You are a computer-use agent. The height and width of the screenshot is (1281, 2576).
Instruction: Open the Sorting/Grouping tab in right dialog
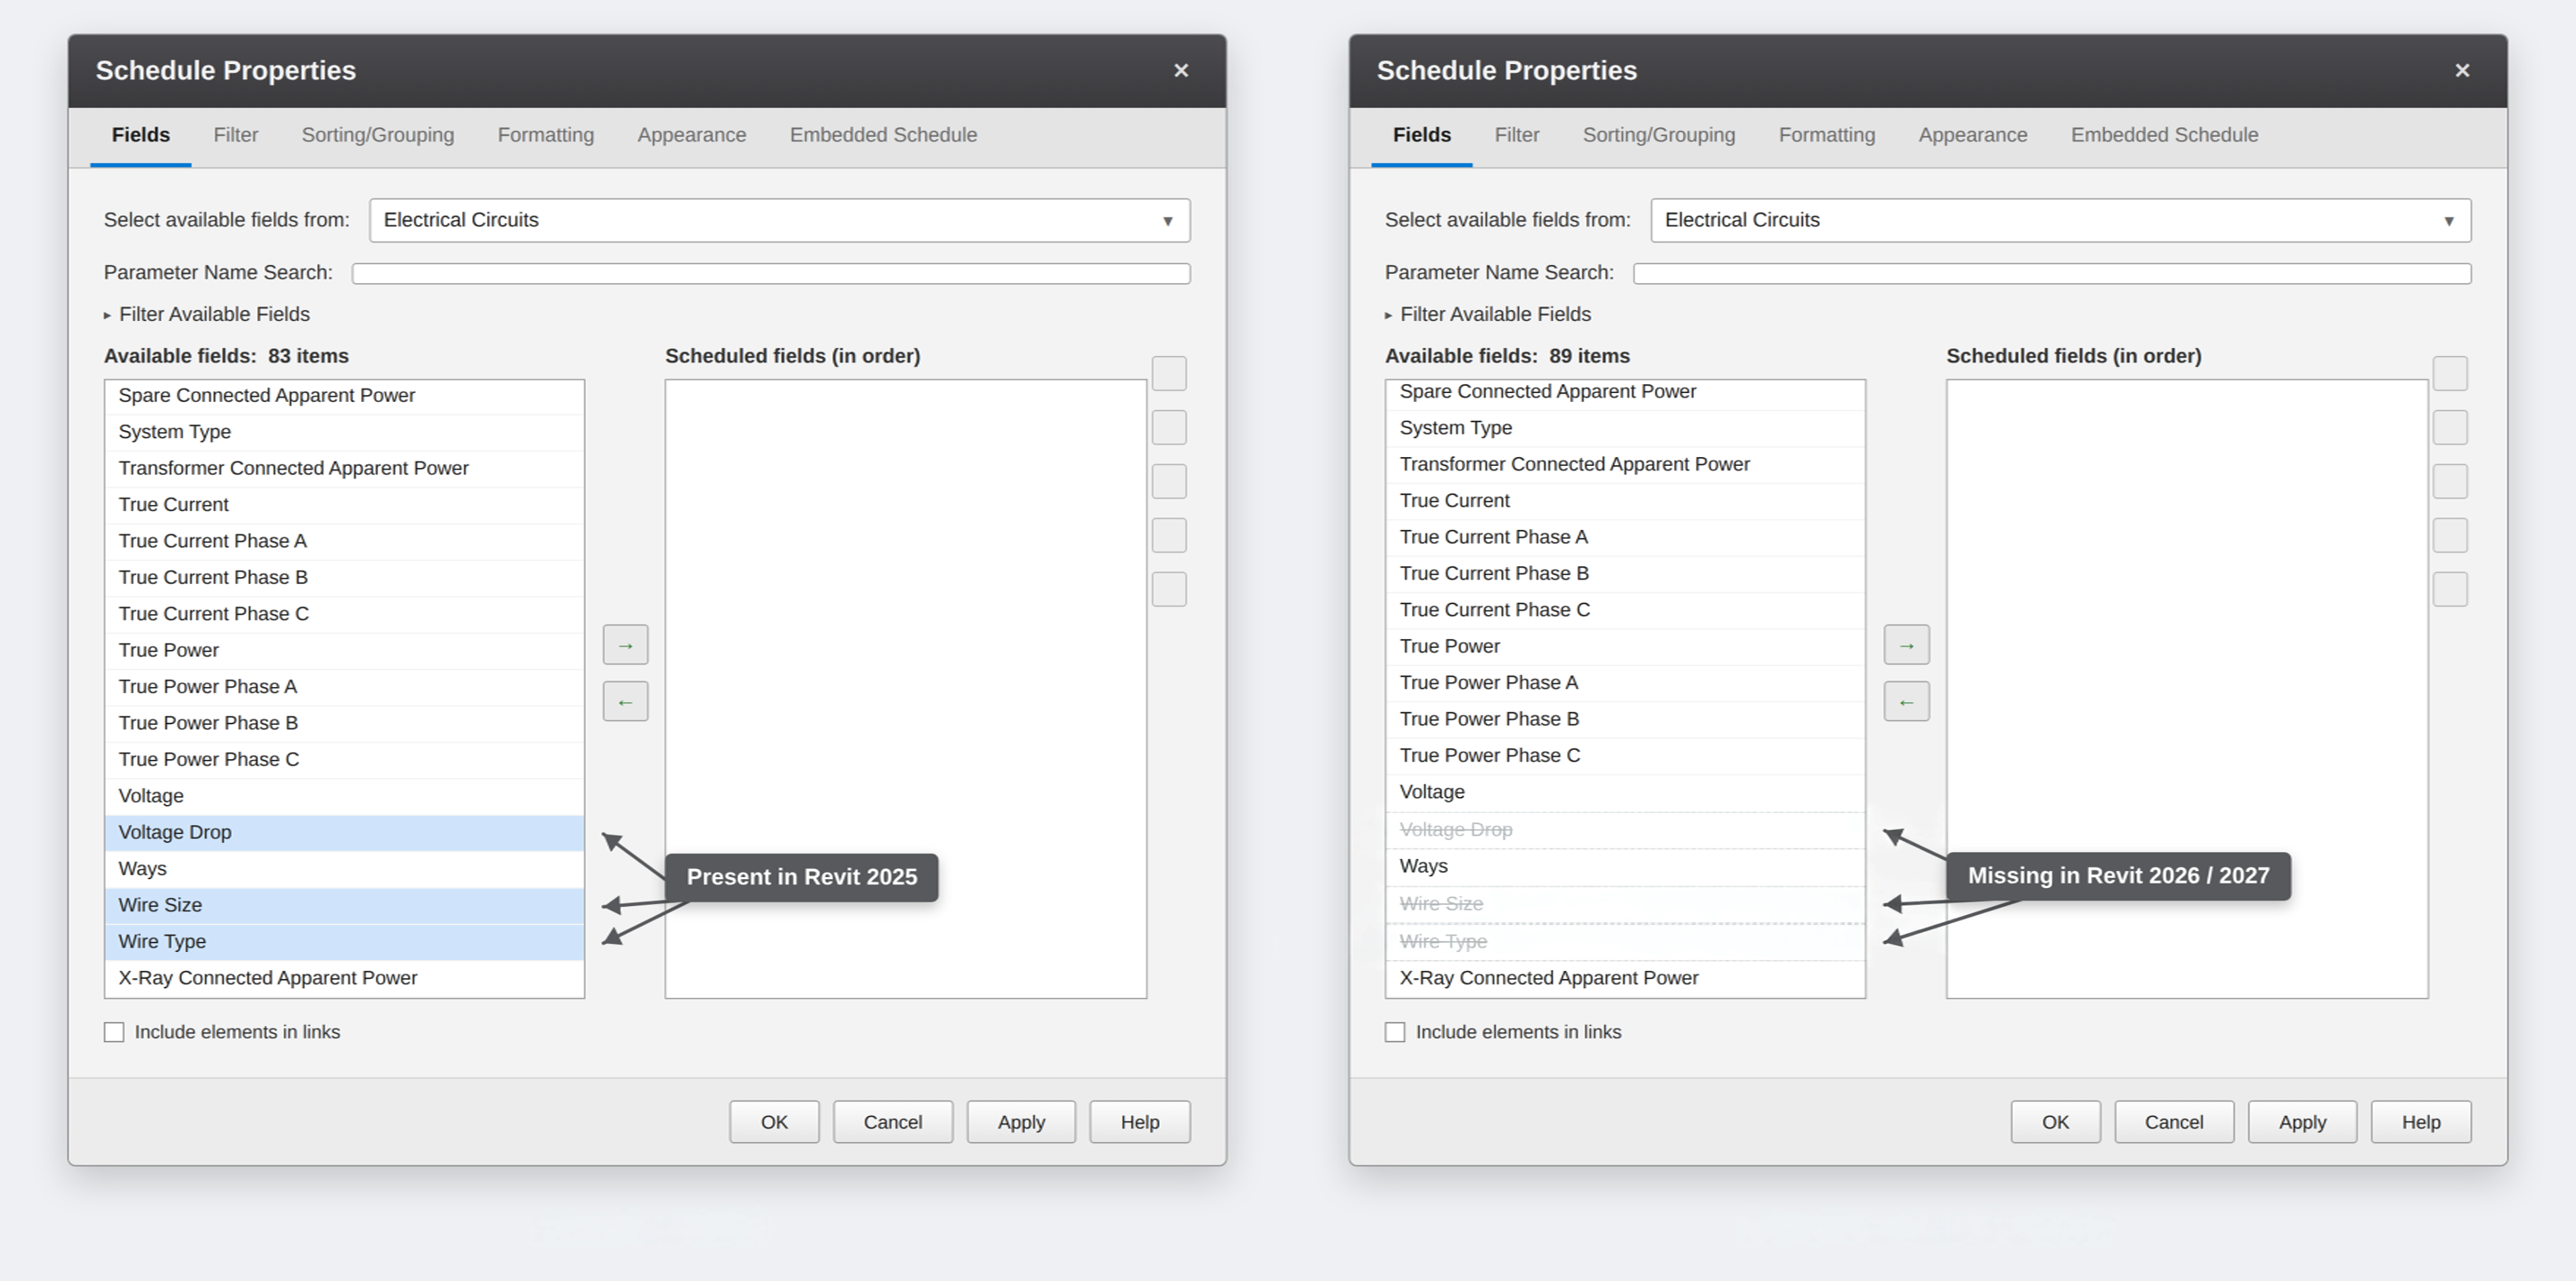[x=1659, y=135]
